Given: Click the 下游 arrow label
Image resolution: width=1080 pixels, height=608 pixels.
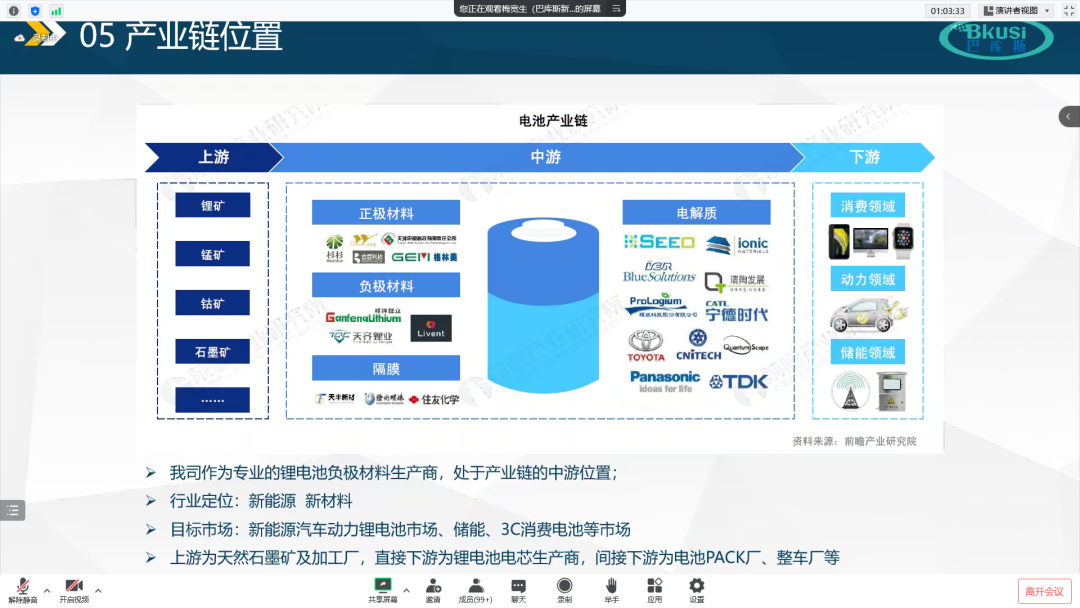Looking at the screenshot, I should [x=864, y=157].
